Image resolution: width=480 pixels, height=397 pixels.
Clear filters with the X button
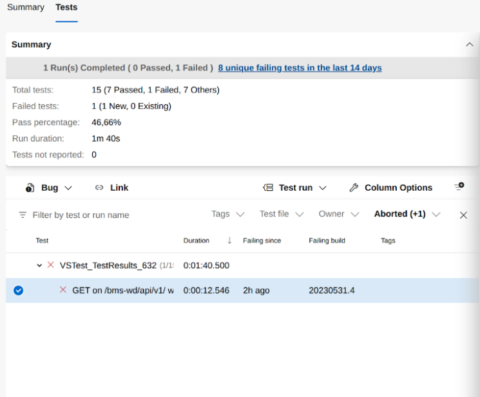[463, 215]
